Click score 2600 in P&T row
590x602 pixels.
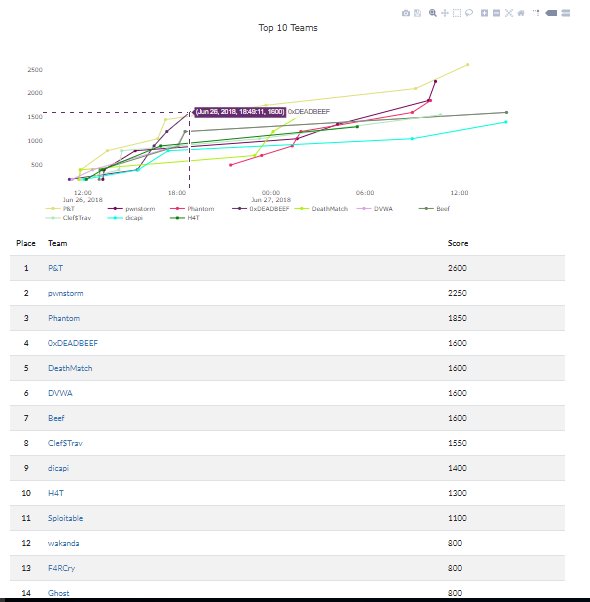457,268
